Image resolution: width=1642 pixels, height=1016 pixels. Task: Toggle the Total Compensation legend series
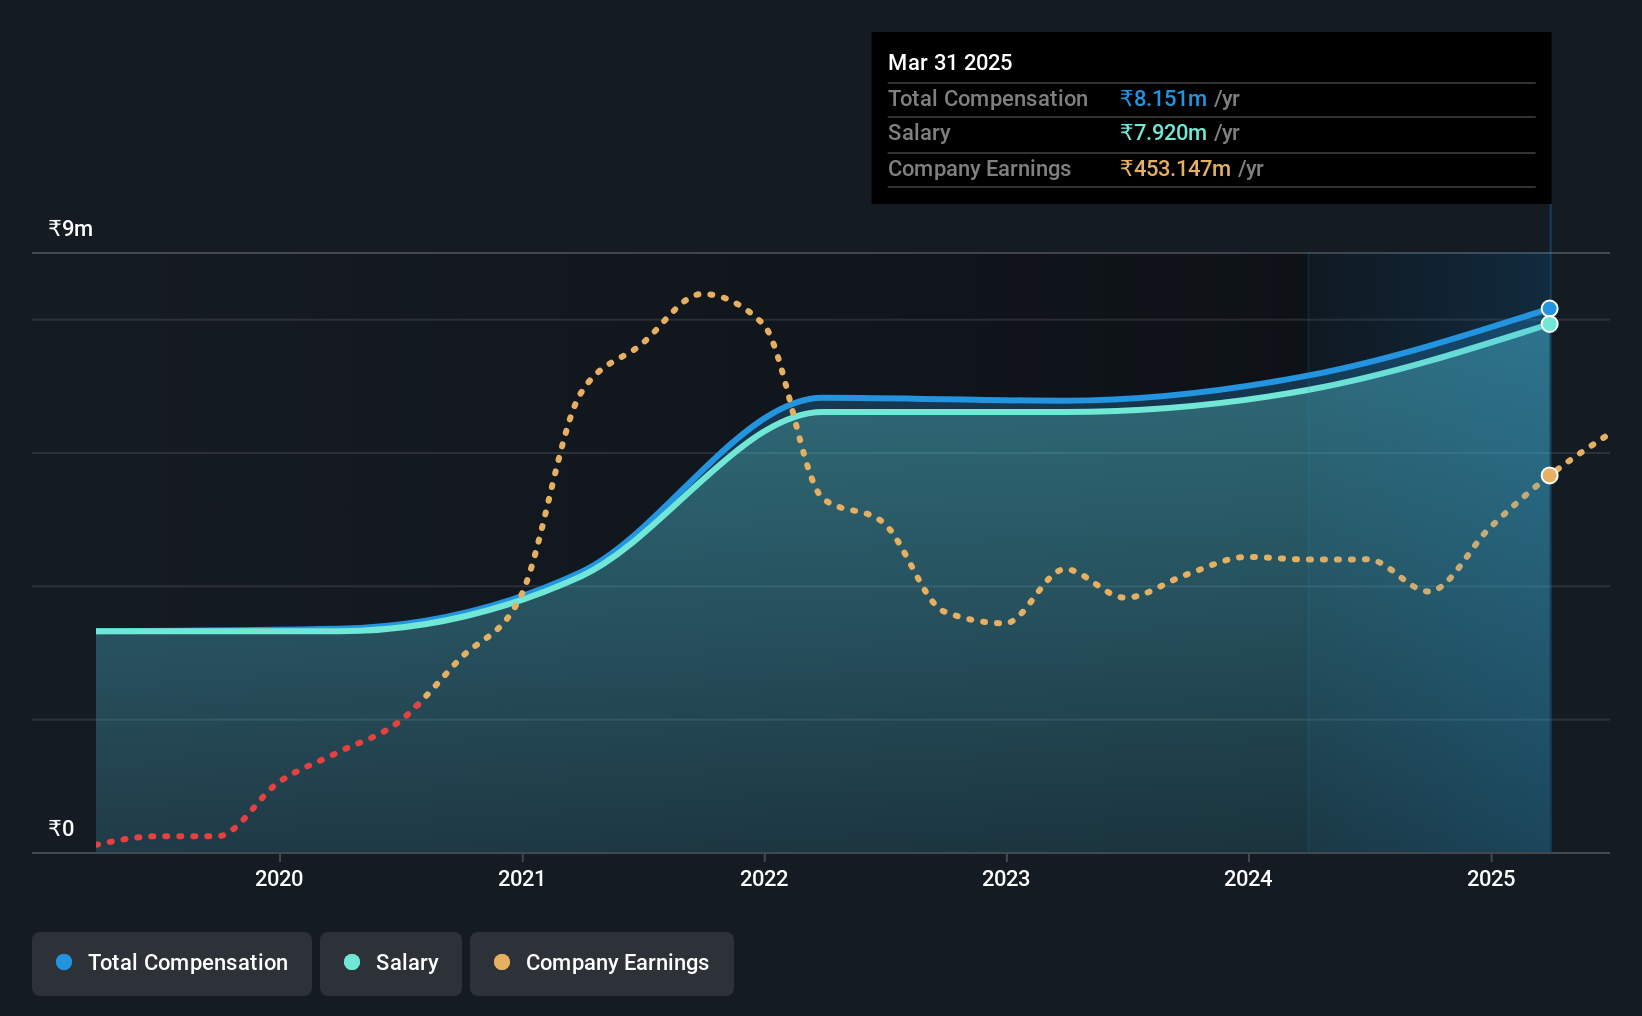pyautogui.click(x=172, y=963)
